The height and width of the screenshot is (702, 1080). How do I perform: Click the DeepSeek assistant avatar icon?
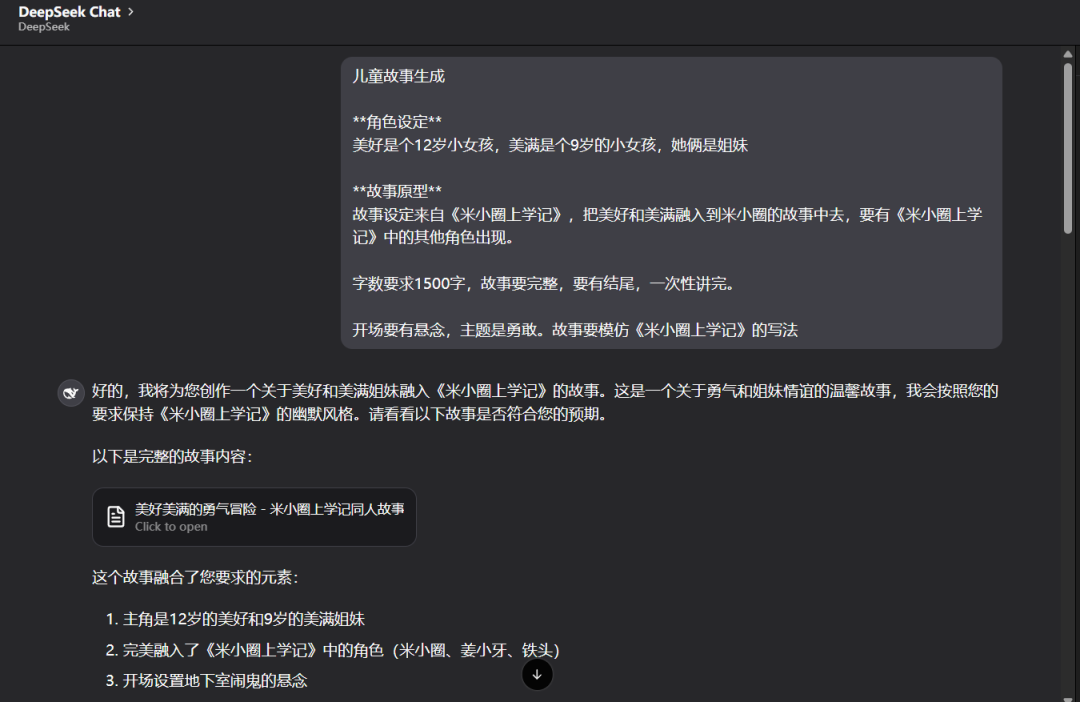pyautogui.click(x=70, y=393)
